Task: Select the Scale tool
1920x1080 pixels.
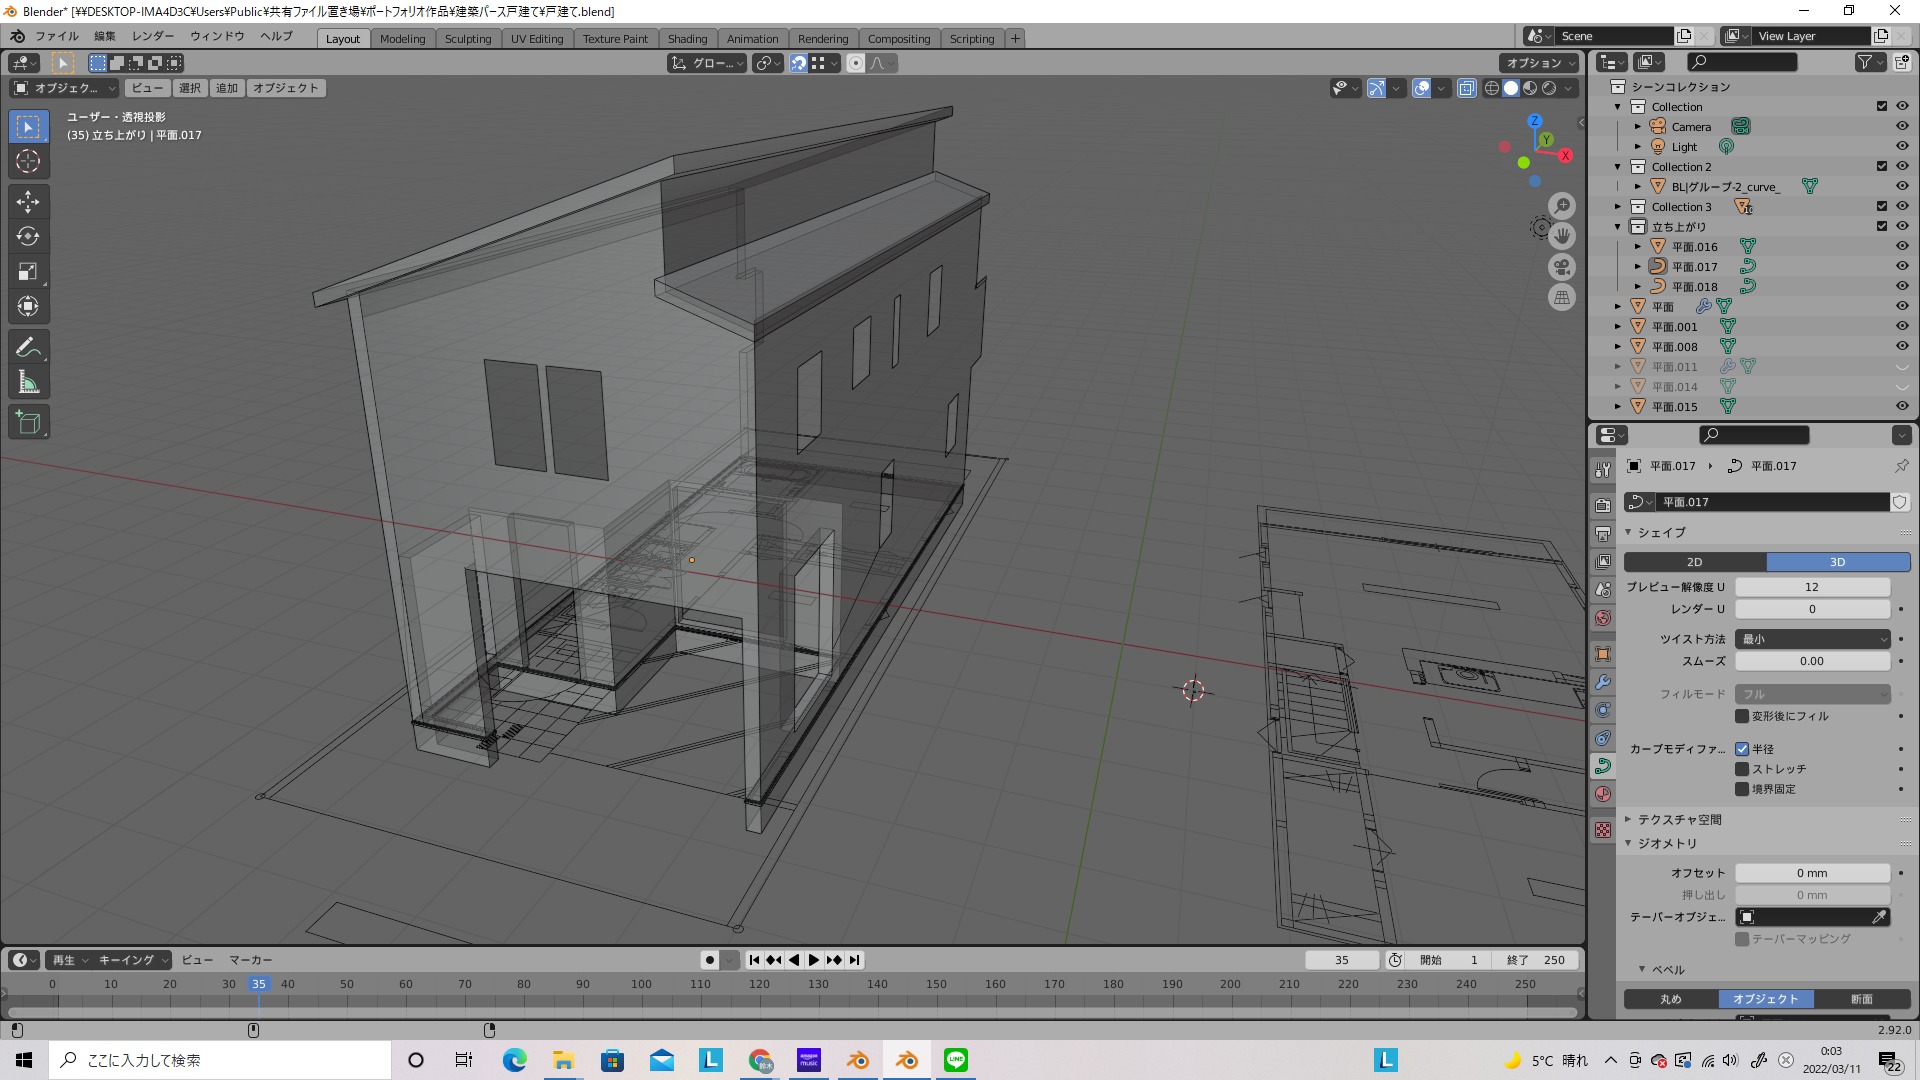Action: tap(28, 272)
